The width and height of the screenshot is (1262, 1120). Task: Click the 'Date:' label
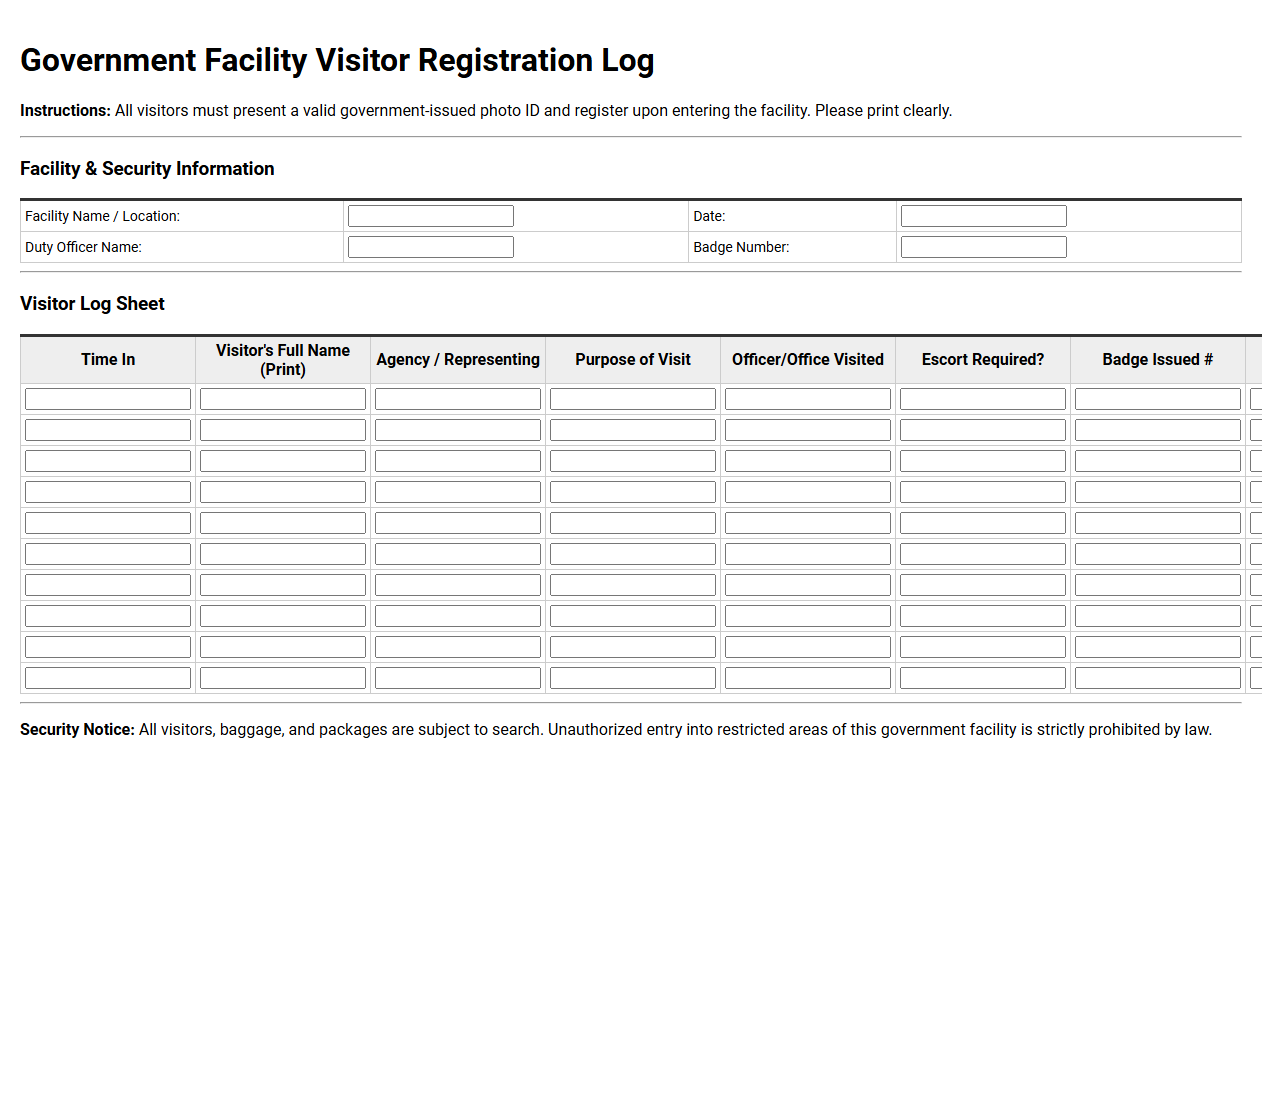(709, 216)
